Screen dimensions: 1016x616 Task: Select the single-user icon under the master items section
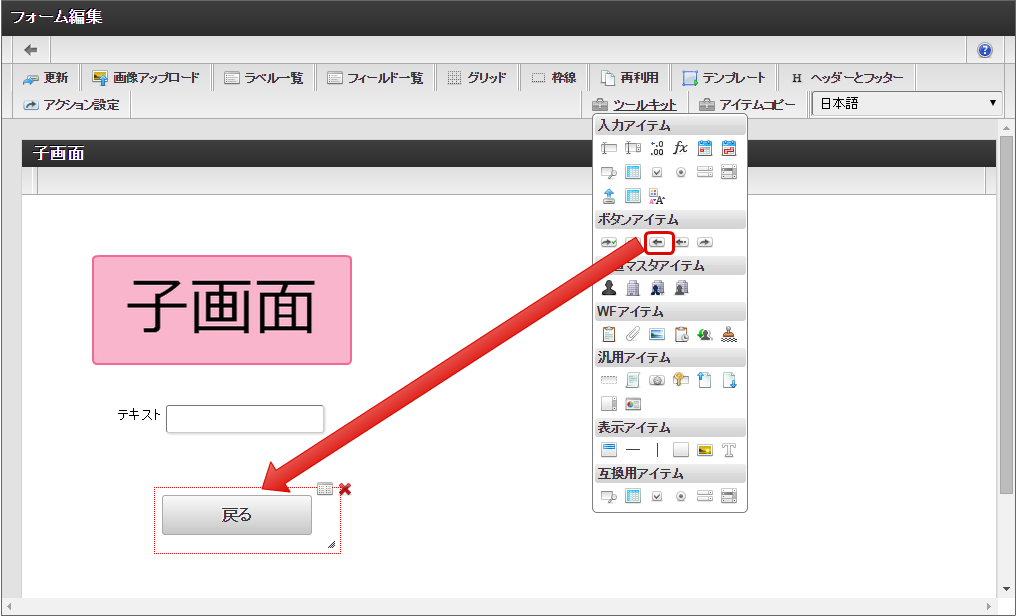(608, 289)
